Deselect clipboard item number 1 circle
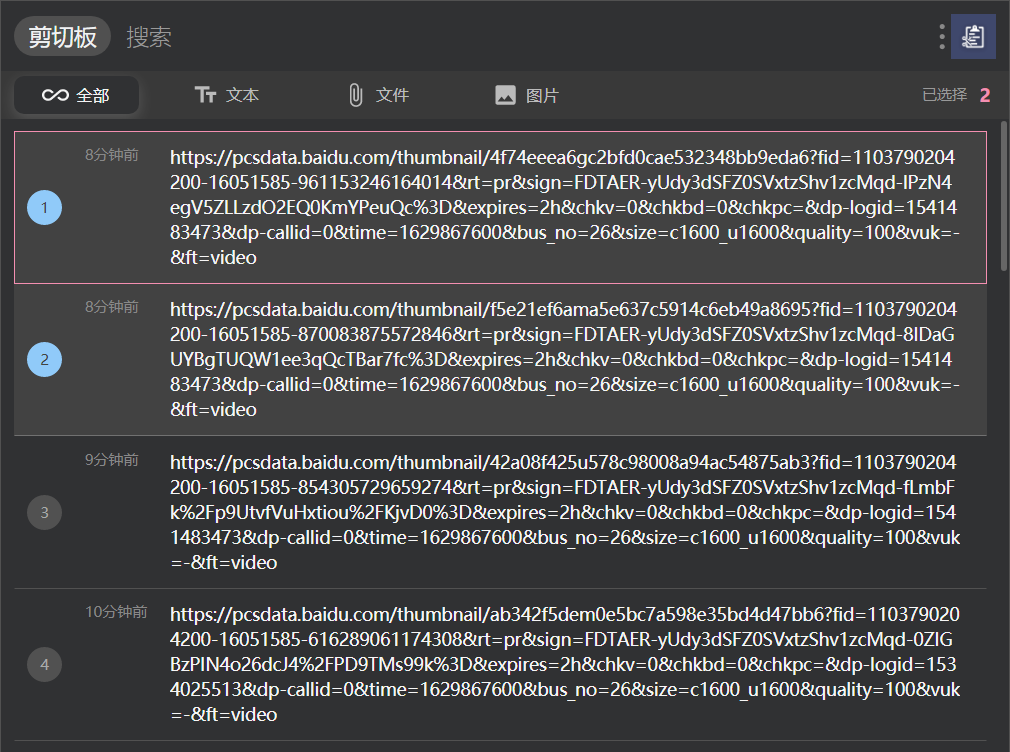Image resolution: width=1010 pixels, height=752 pixels. pyautogui.click(x=44, y=207)
